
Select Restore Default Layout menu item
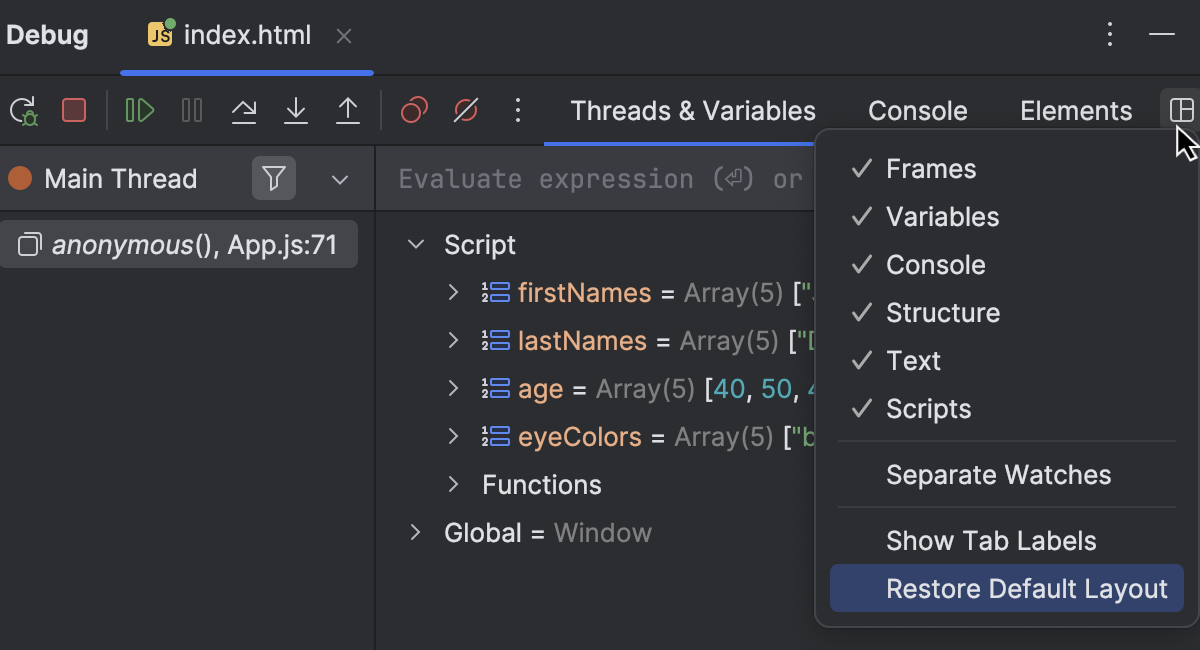point(1026,589)
